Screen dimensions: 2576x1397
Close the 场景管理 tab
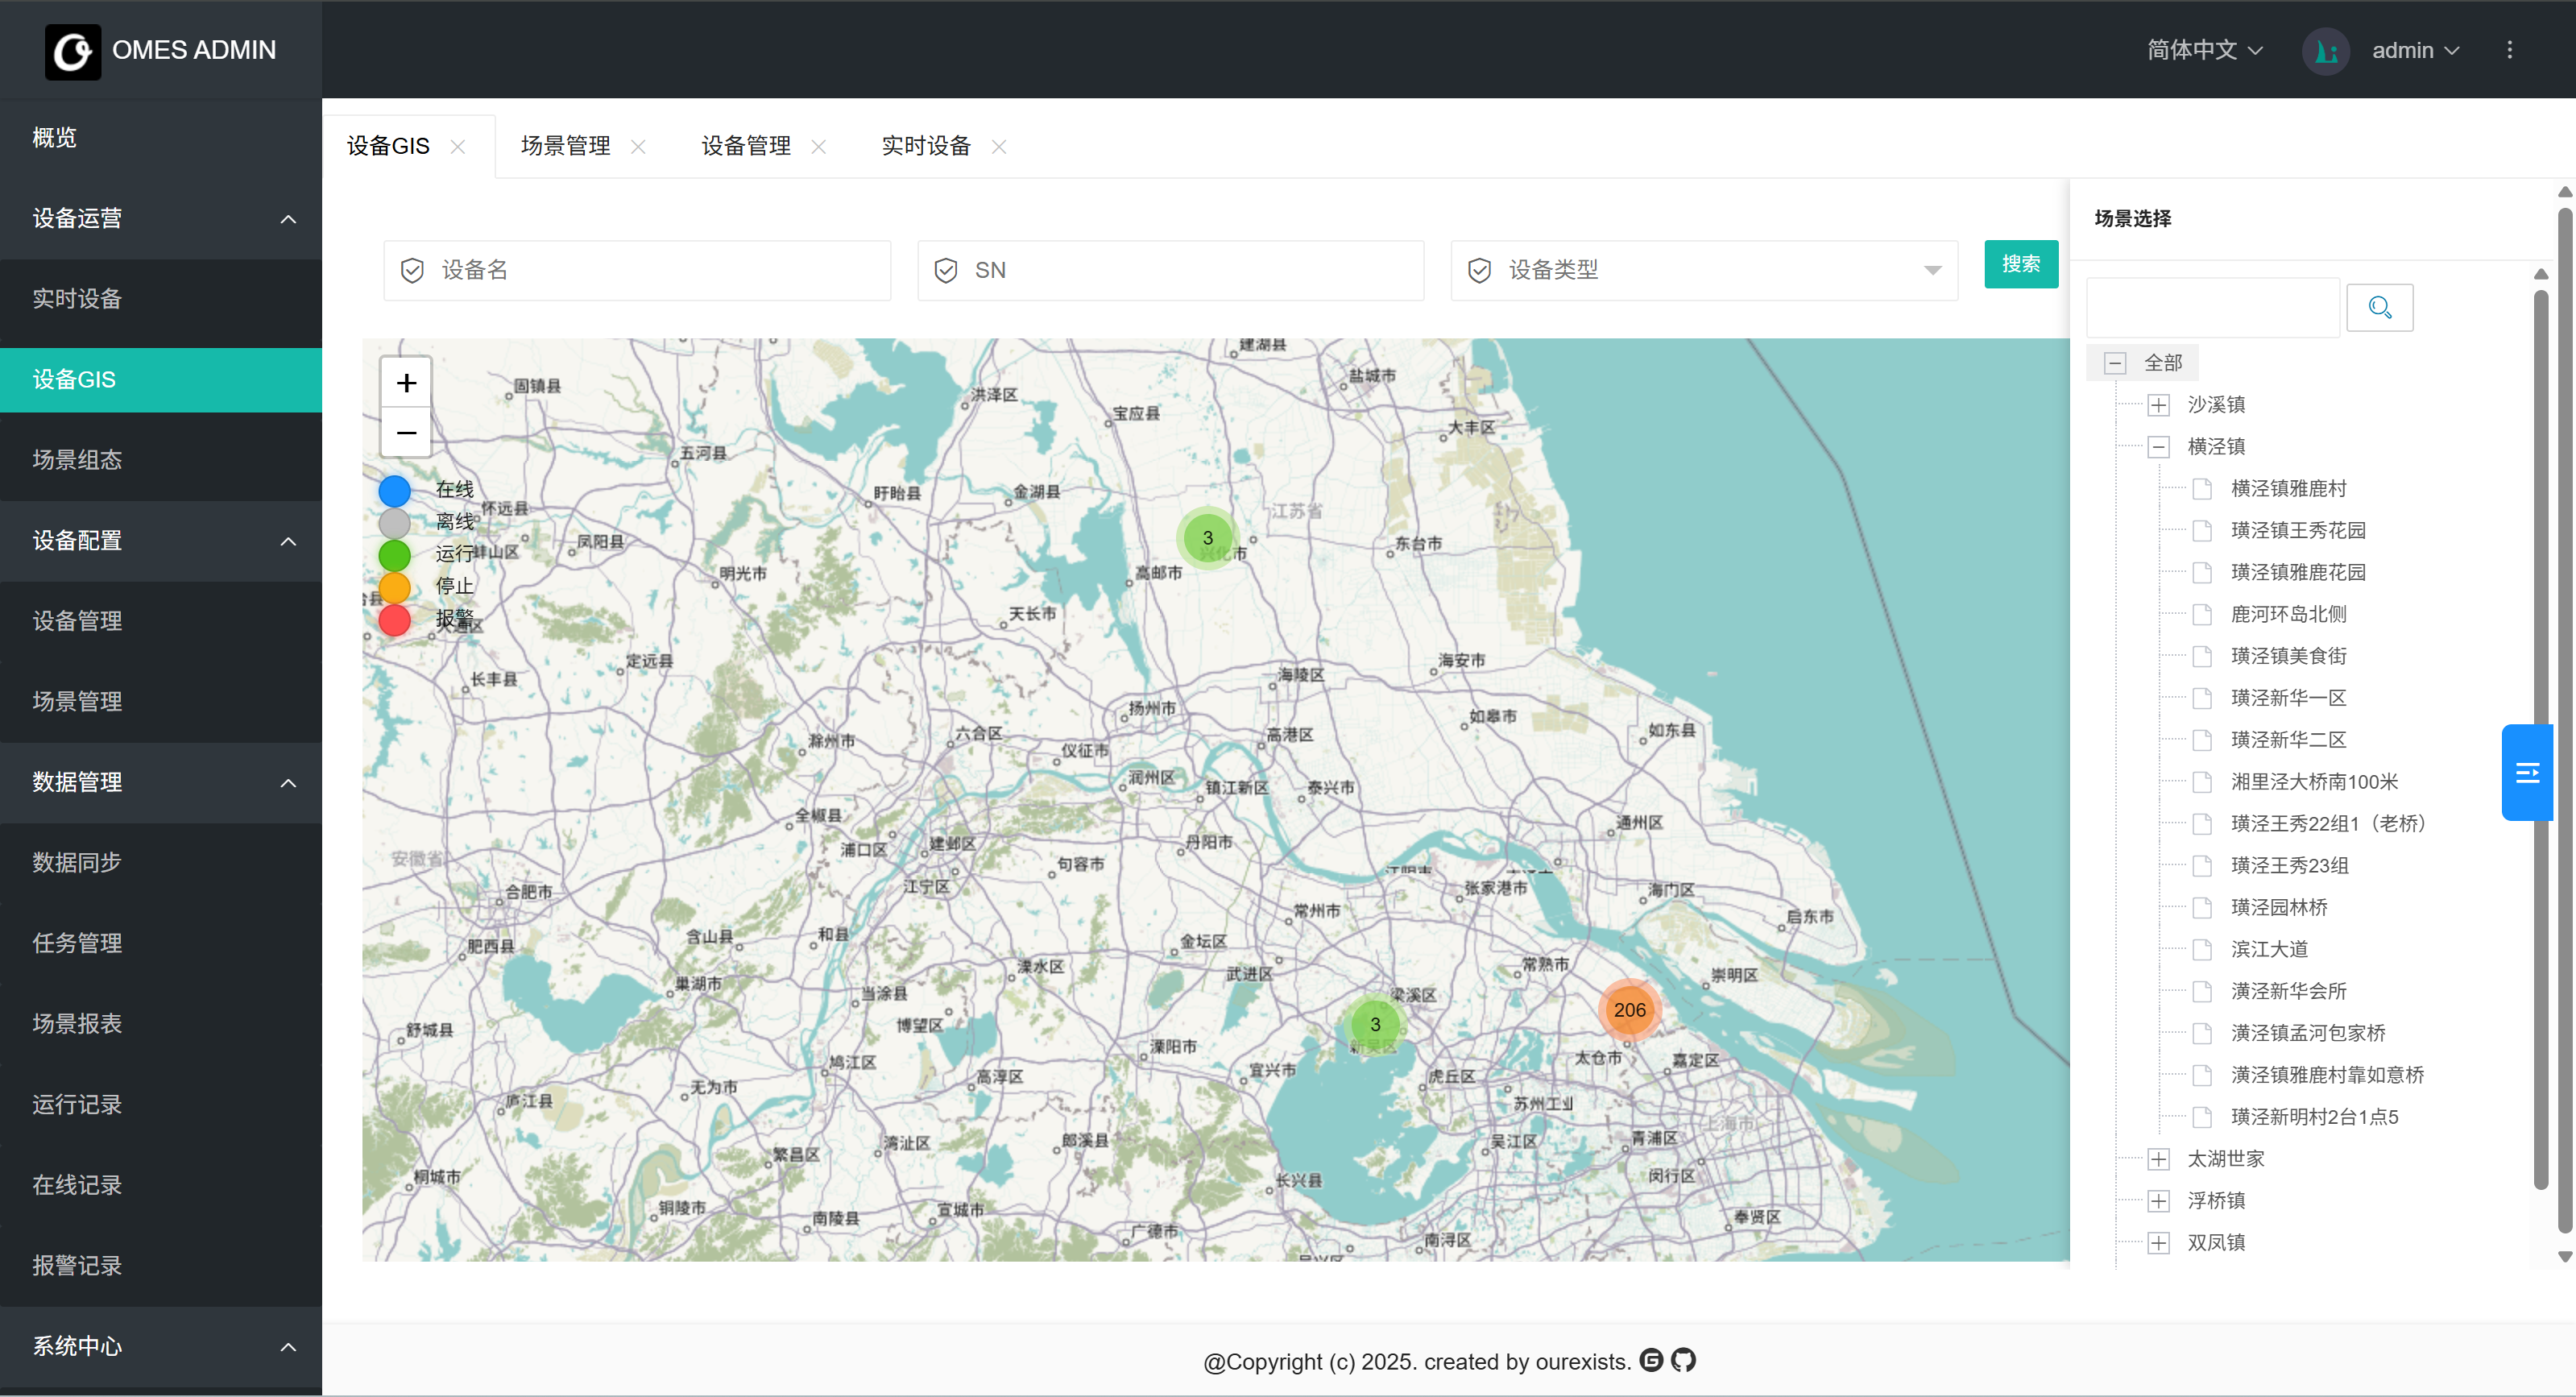pos(638,147)
